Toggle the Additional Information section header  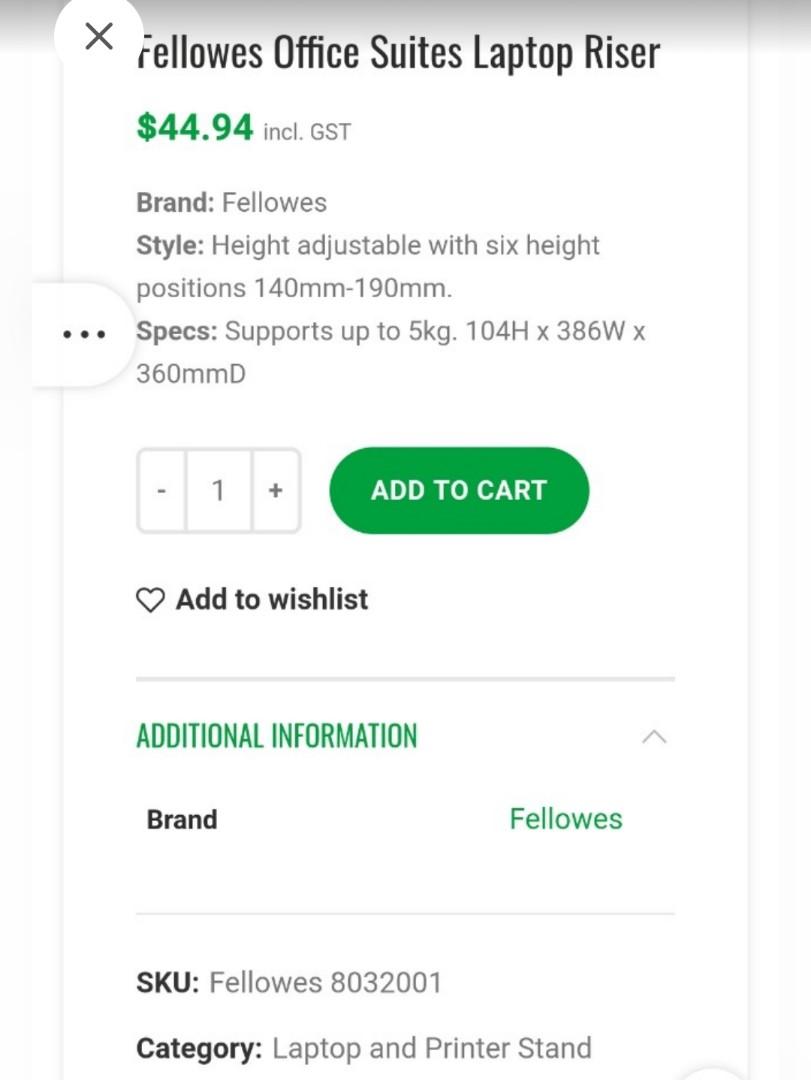pos(277,737)
